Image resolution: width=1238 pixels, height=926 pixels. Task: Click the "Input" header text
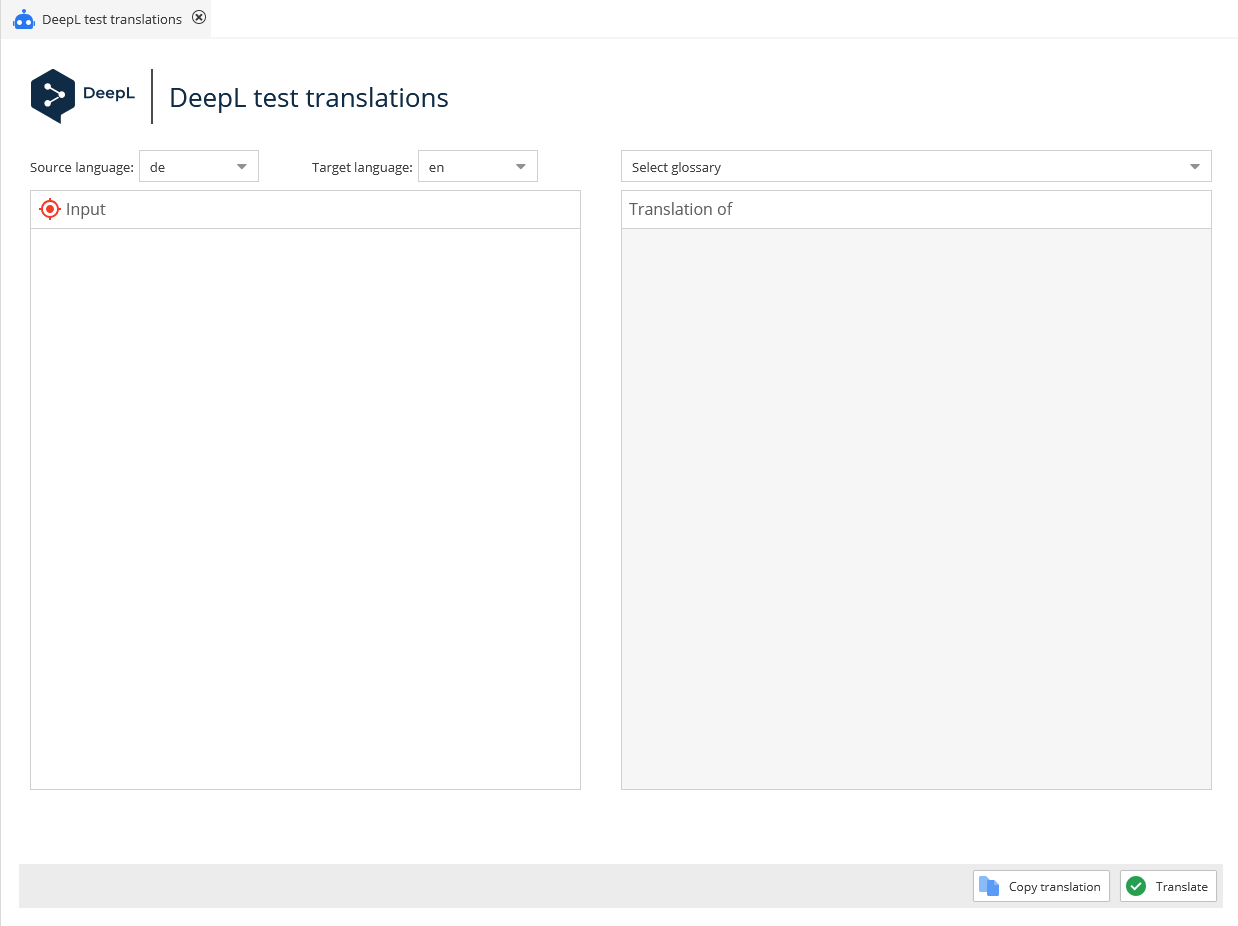(86, 209)
